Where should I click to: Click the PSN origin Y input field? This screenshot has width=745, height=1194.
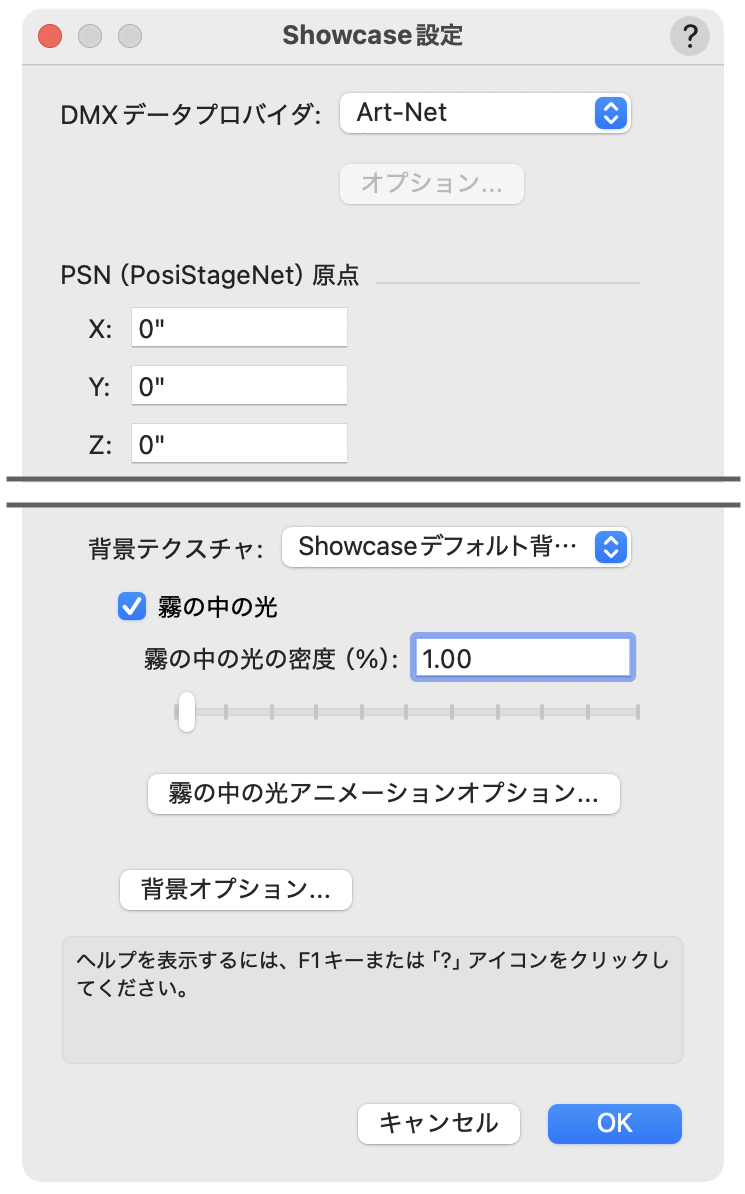click(239, 387)
